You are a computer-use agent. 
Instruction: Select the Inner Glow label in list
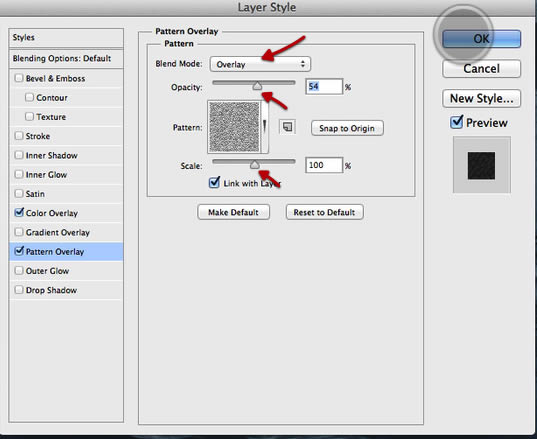coord(46,175)
